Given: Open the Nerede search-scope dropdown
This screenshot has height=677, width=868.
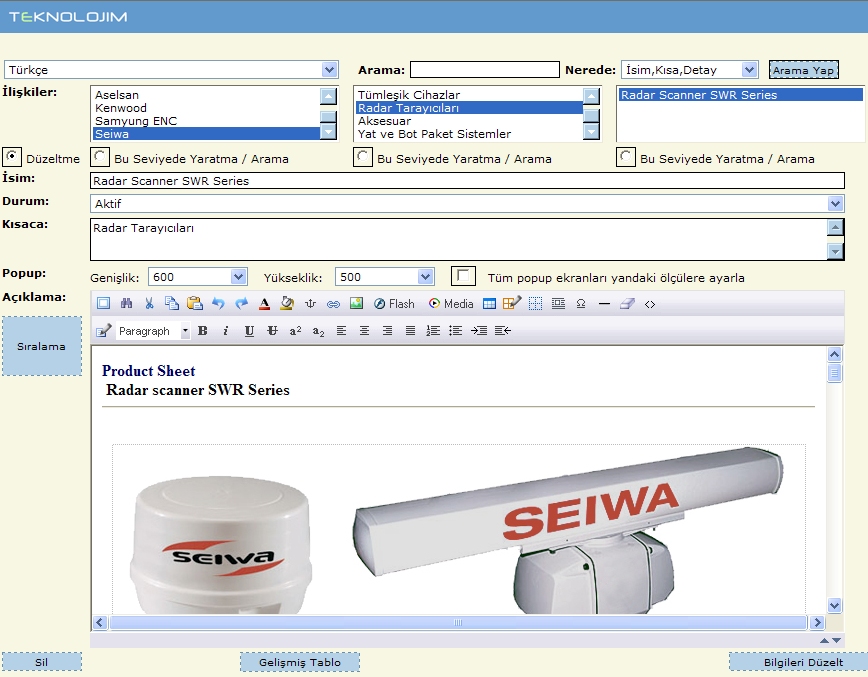Looking at the screenshot, I should (750, 70).
